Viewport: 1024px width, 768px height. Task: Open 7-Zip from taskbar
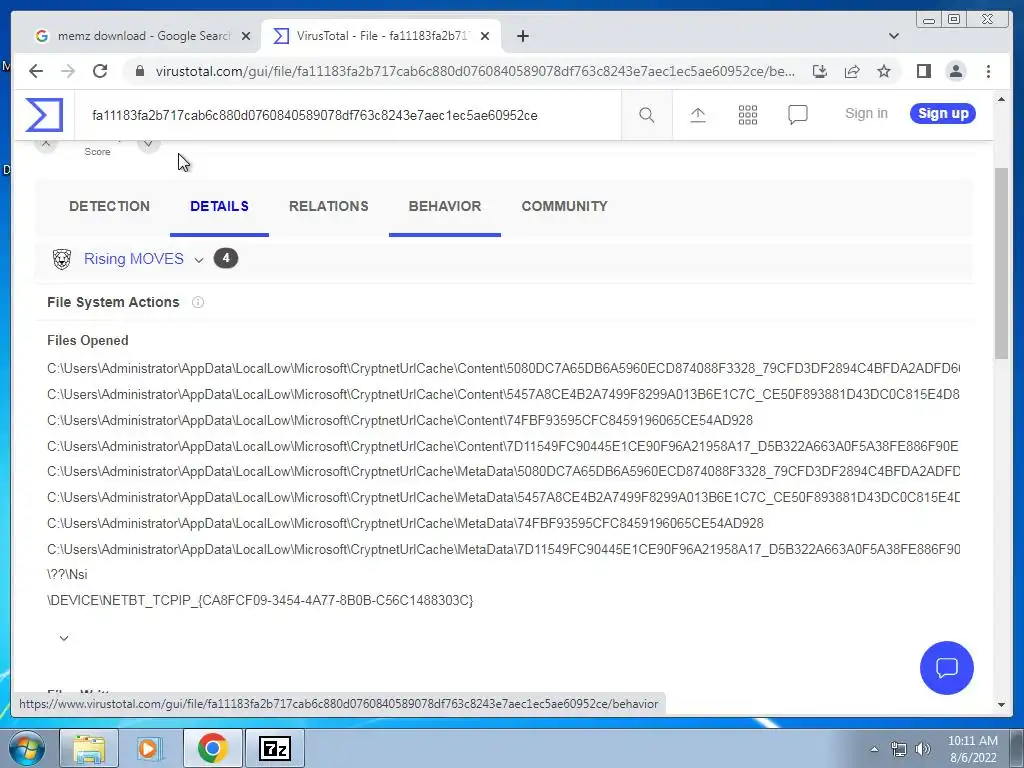point(274,748)
